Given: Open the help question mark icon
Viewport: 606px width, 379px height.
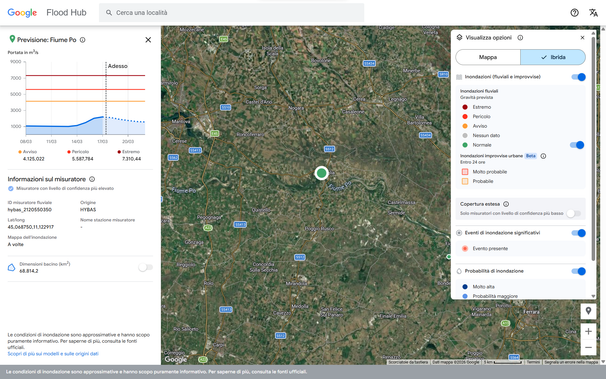Looking at the screenshot, I should pos(574,13).
